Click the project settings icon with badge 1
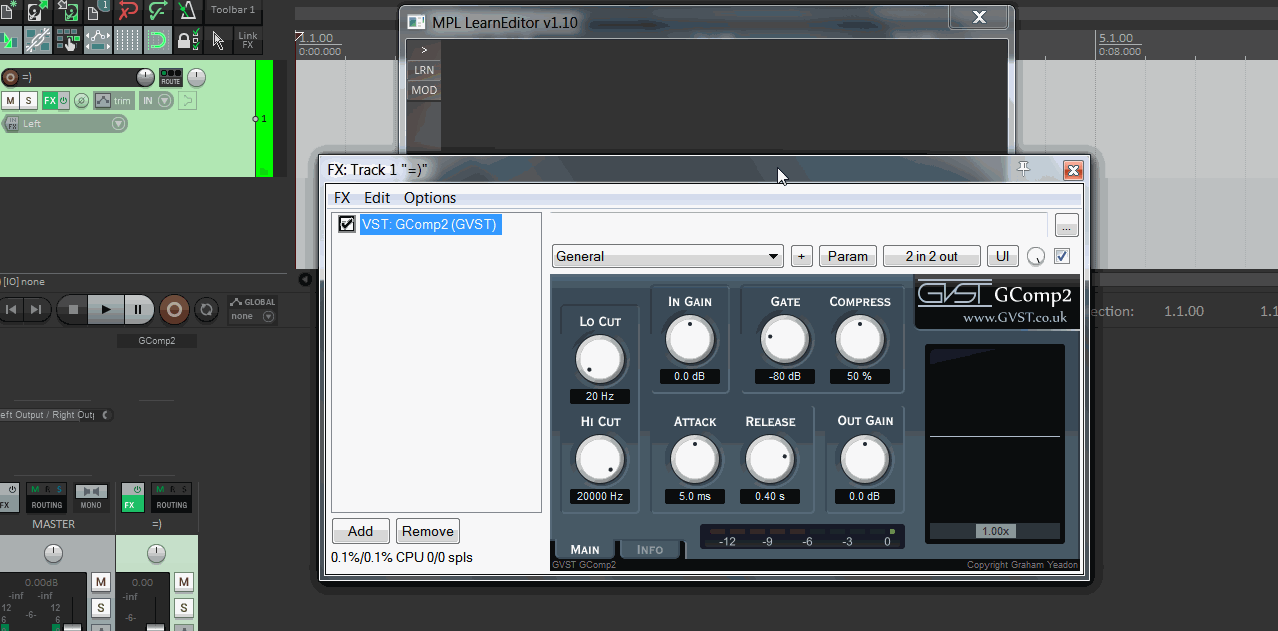The image size is (1278, 631). [x=97, y=12]
